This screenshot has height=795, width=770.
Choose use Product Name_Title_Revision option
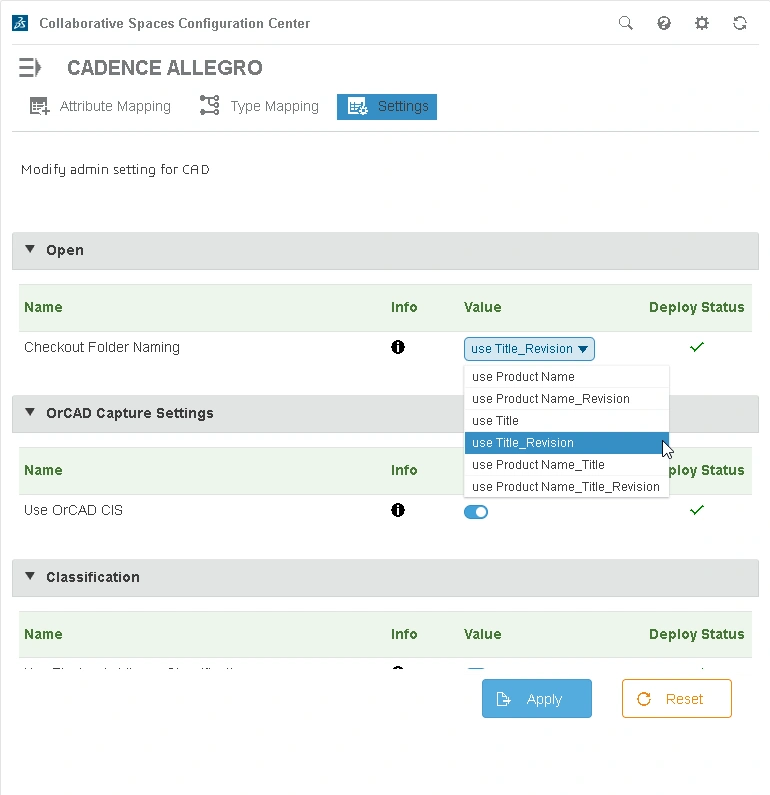pos(566,487)
